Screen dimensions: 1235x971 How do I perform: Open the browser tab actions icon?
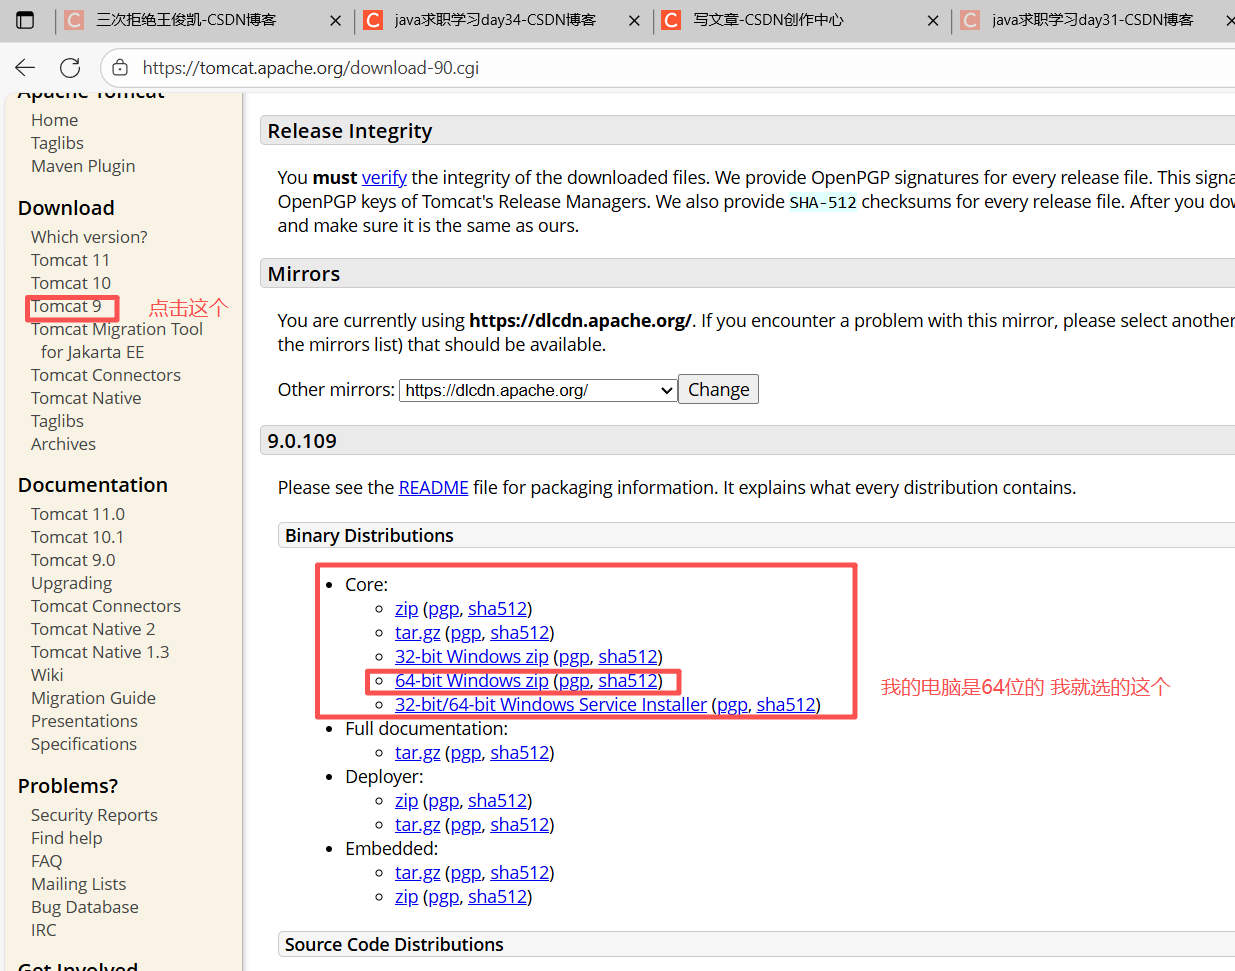(x=25, y=20)
